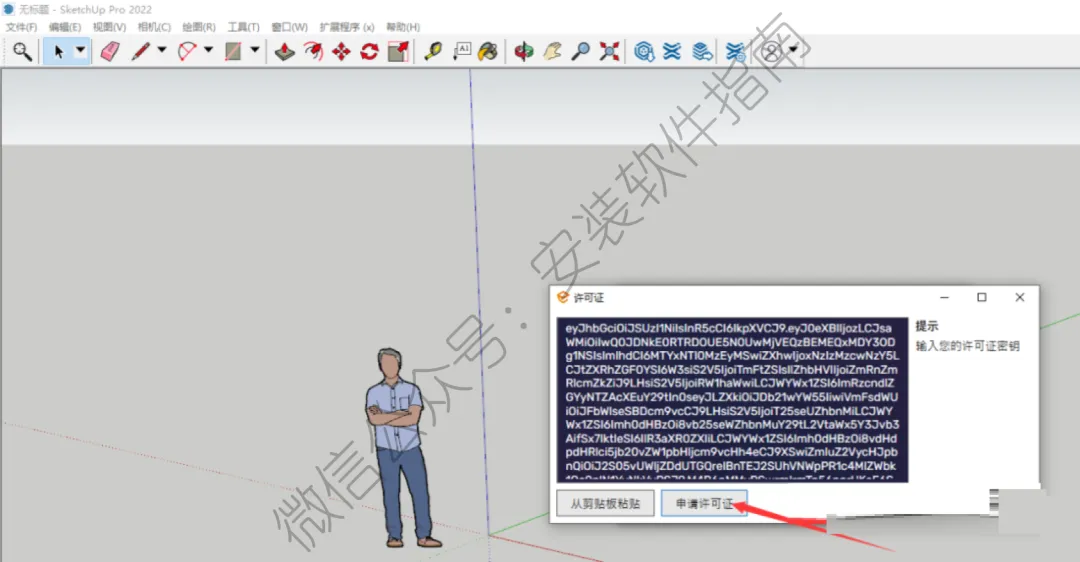Click the 申请许可证 button
Viewport: 1080px width, 562px height.
tap(703, 503)
